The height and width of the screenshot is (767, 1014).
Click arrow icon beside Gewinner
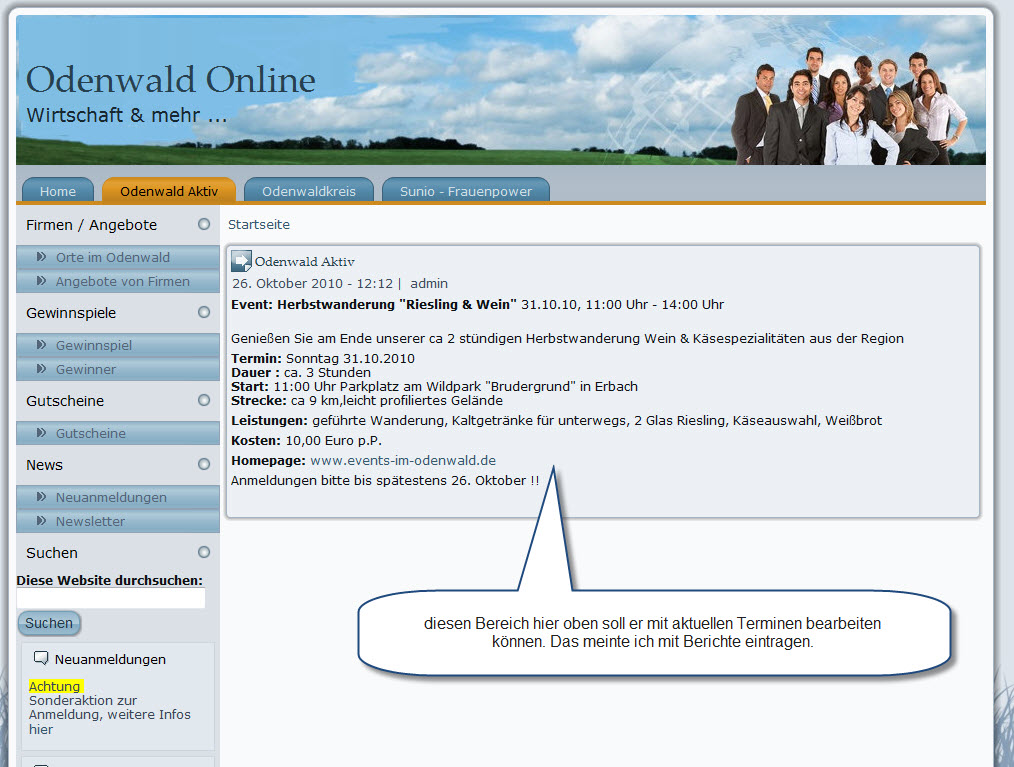[42, 369]
